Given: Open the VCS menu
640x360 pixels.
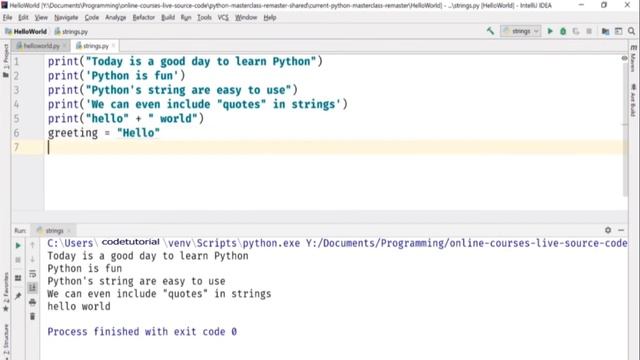Looking at the screenshot, I should [x=223, y=18].
